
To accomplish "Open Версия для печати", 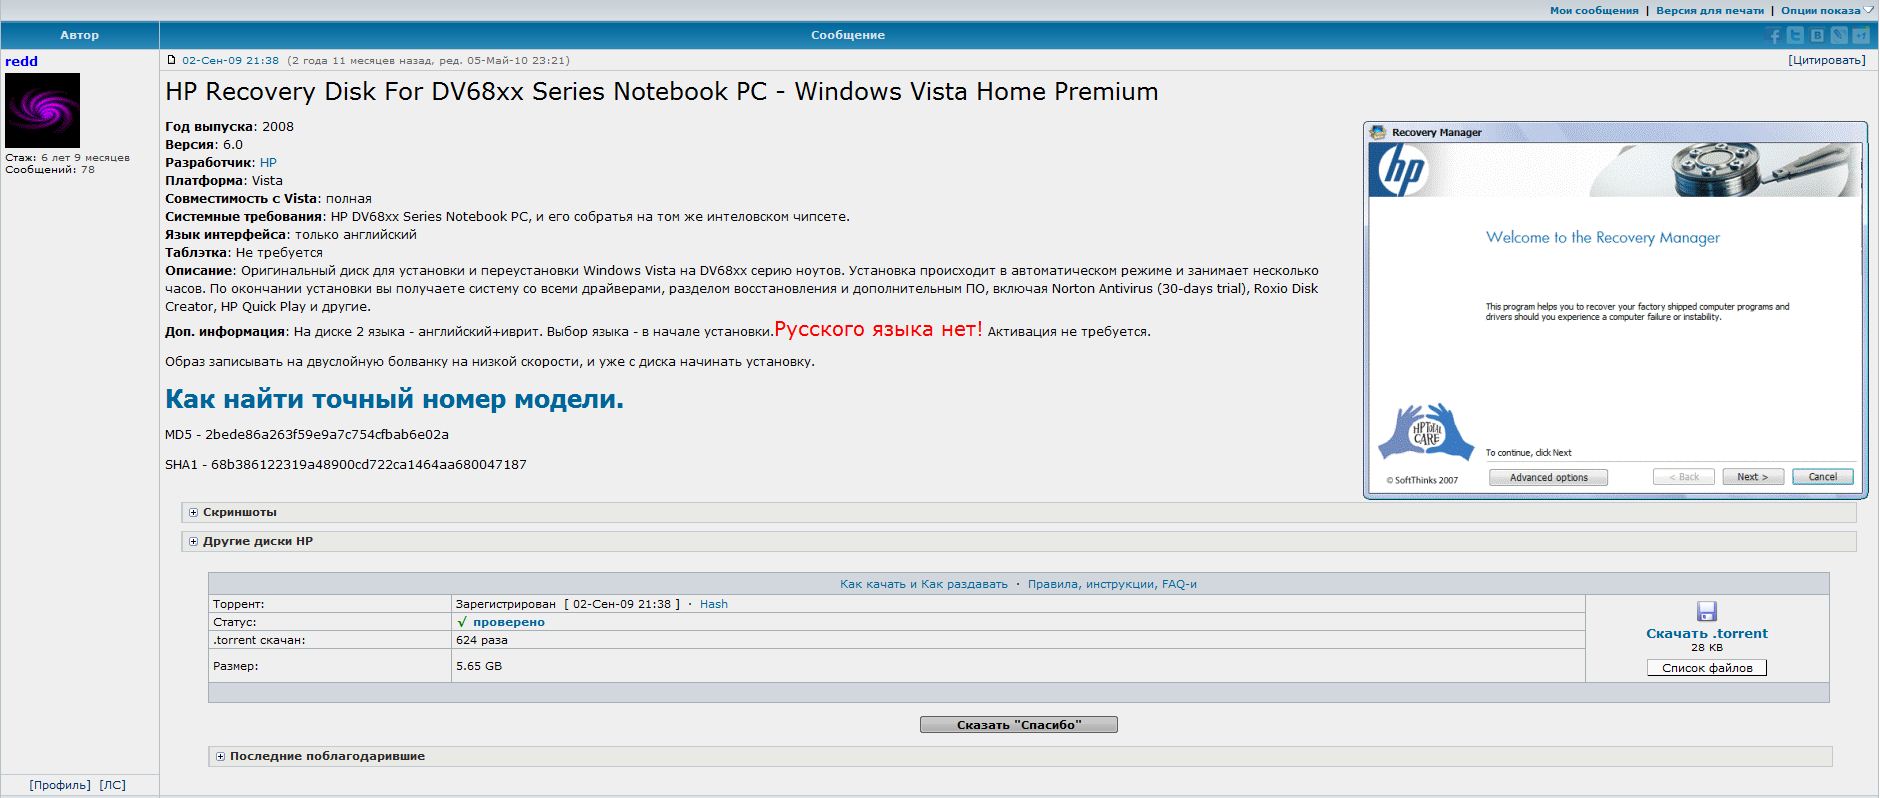I will (x=1710, y=11).
